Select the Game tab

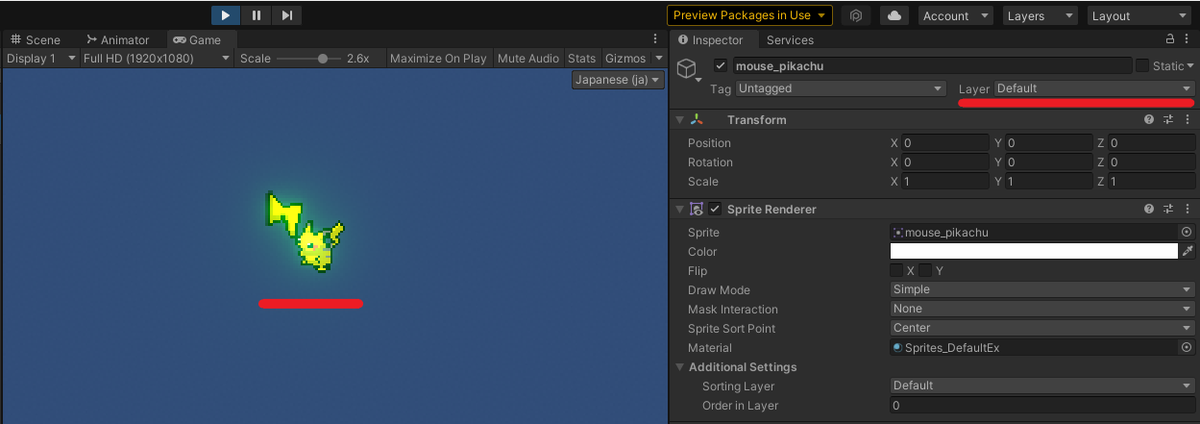coord(197,40)
